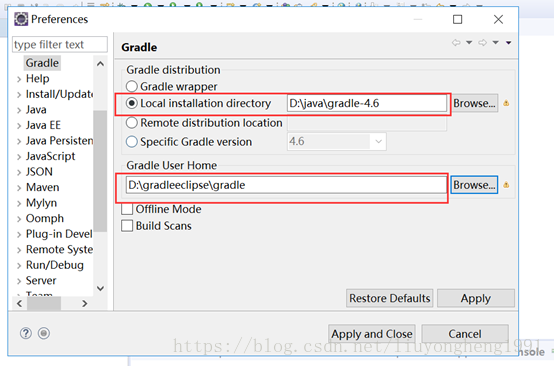
Task: Cancel the Preferences dialog
Action: [465, 334]
